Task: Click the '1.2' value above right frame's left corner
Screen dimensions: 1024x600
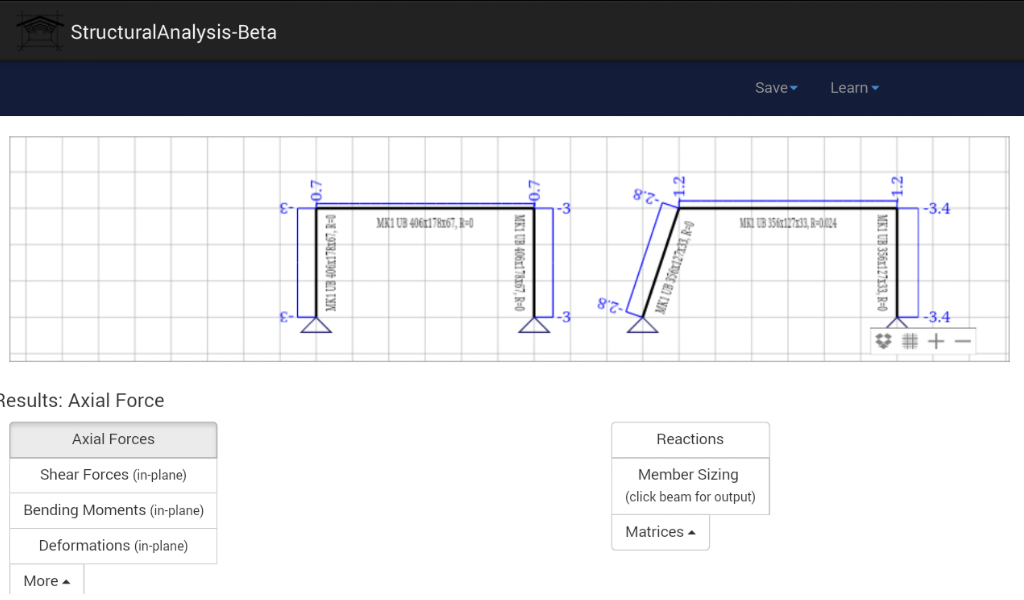Action: [x=679, y=186]
